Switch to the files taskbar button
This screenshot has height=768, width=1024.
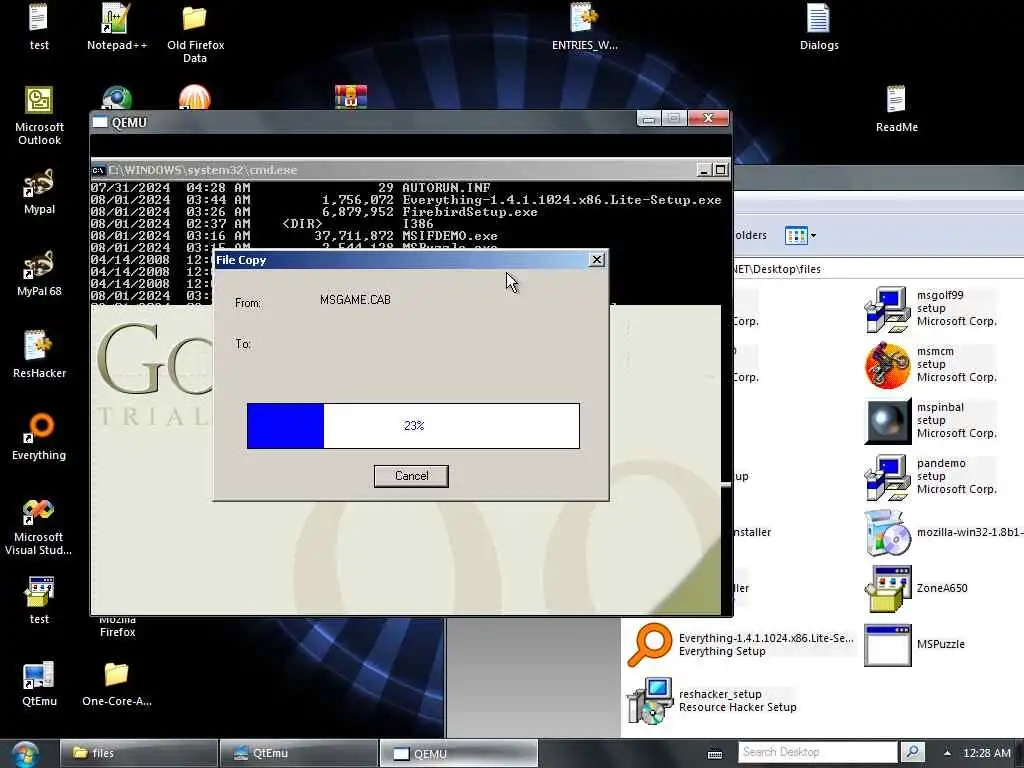(139, 753)
